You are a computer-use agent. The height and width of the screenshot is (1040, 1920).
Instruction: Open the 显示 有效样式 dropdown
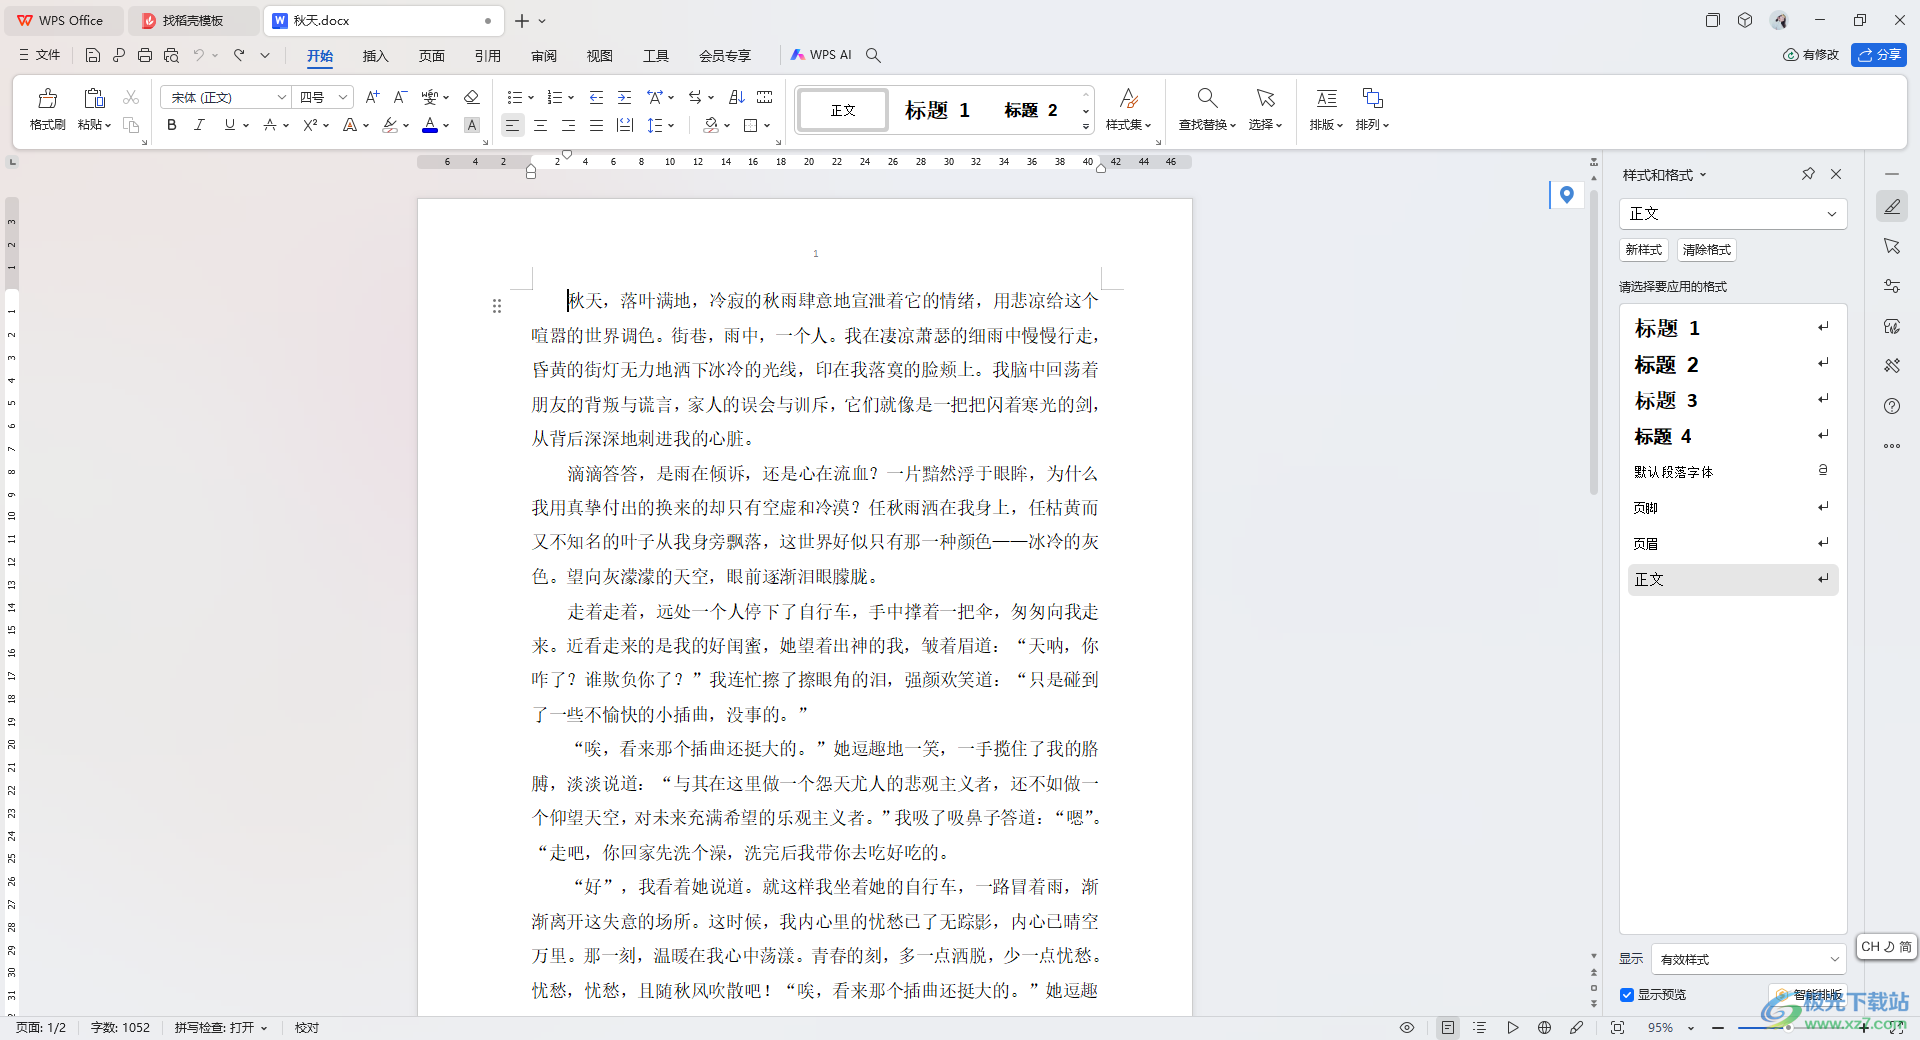[1747, 959]
